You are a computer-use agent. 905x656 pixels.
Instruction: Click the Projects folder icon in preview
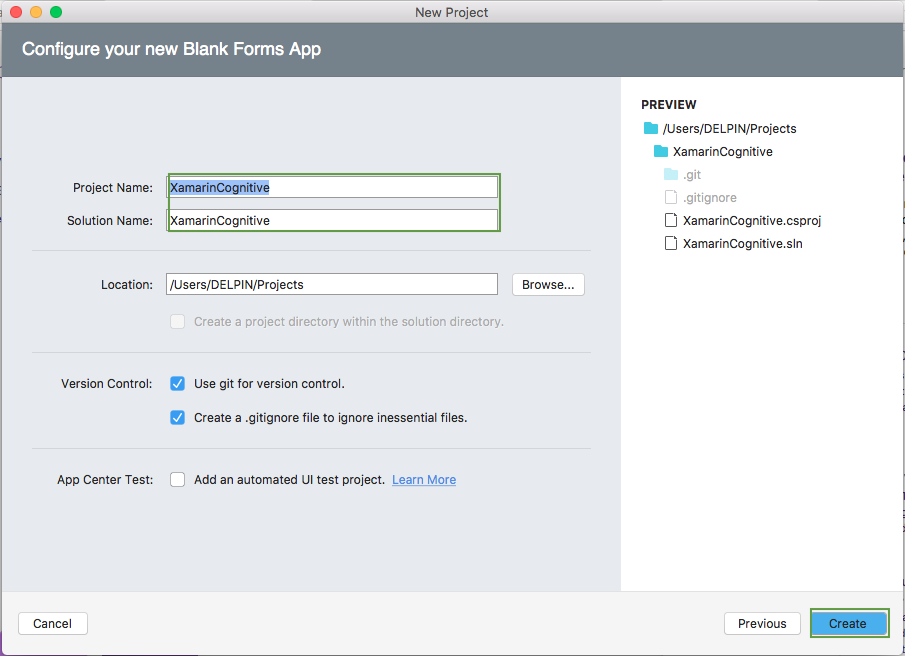coord(649,128)
